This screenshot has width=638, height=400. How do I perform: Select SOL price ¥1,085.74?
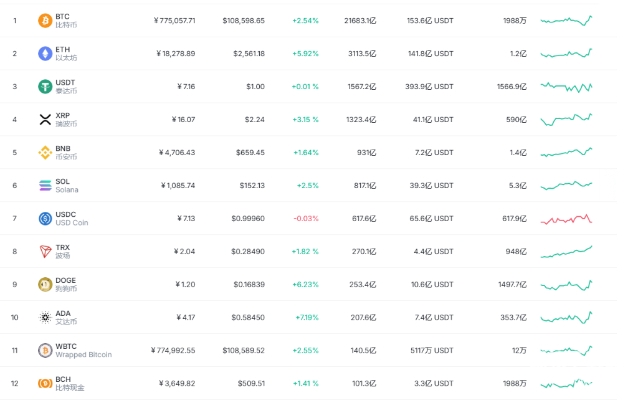tap(178, 185)
